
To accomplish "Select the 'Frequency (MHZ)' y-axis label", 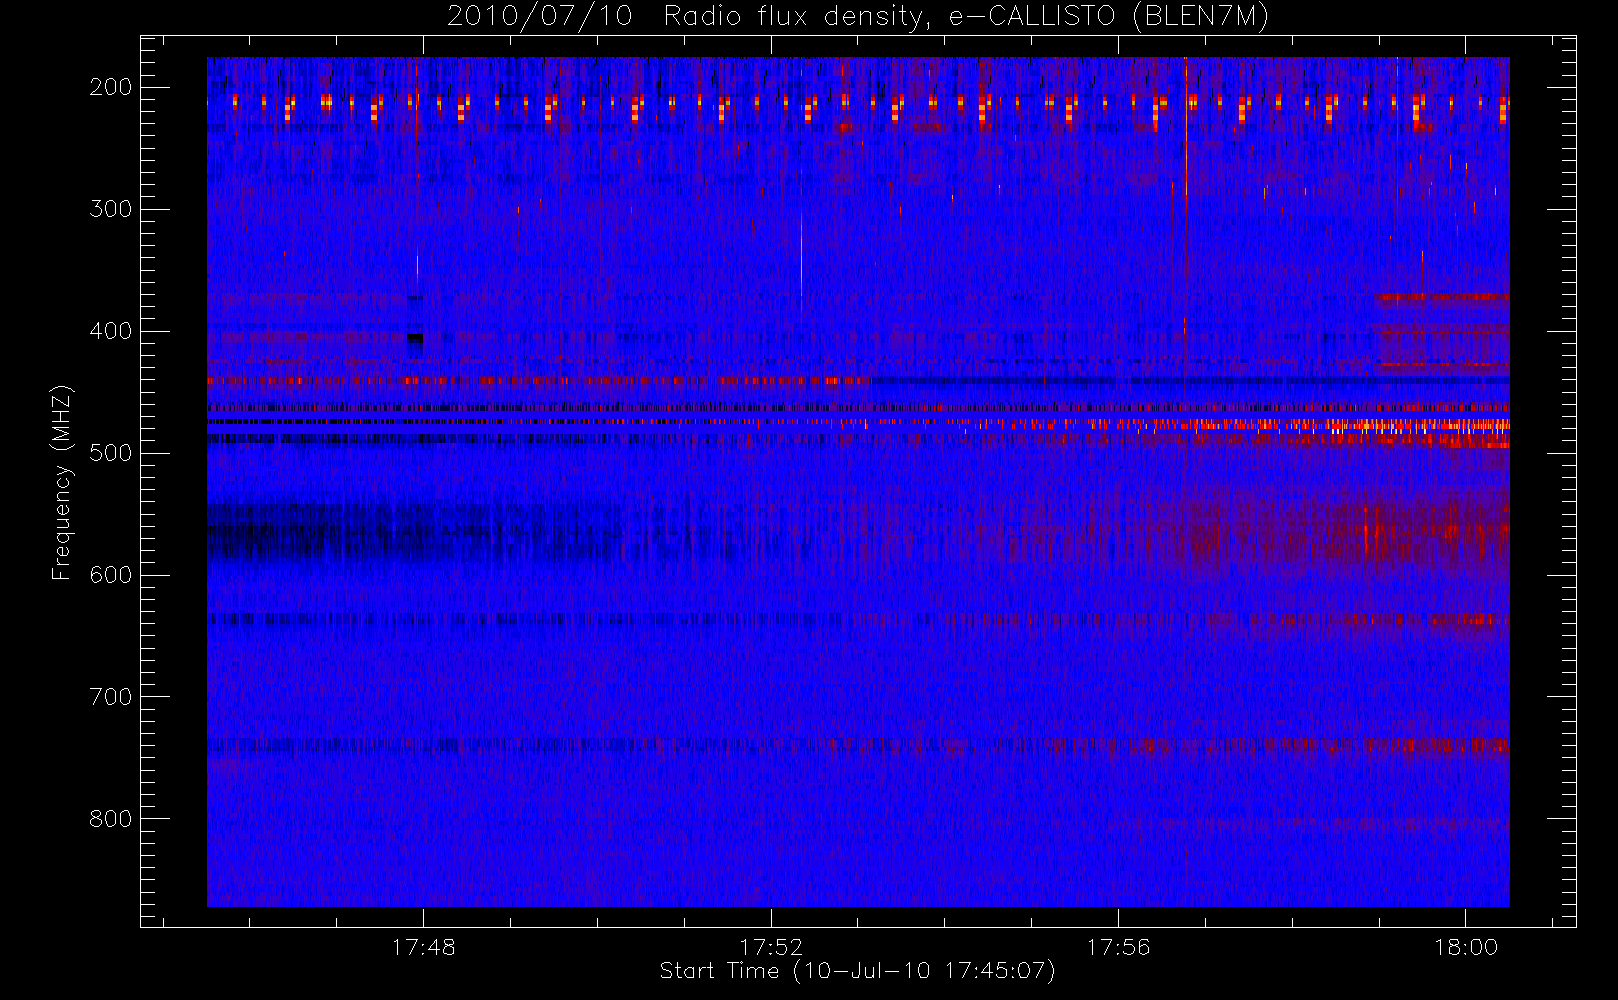I will (62, 482).
